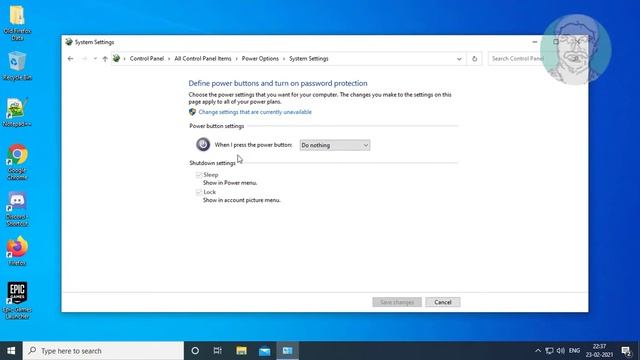Go up one level with up arrow
Viewport: 640px width, 360px height.
pyautogui.click(x=105, y=59)
